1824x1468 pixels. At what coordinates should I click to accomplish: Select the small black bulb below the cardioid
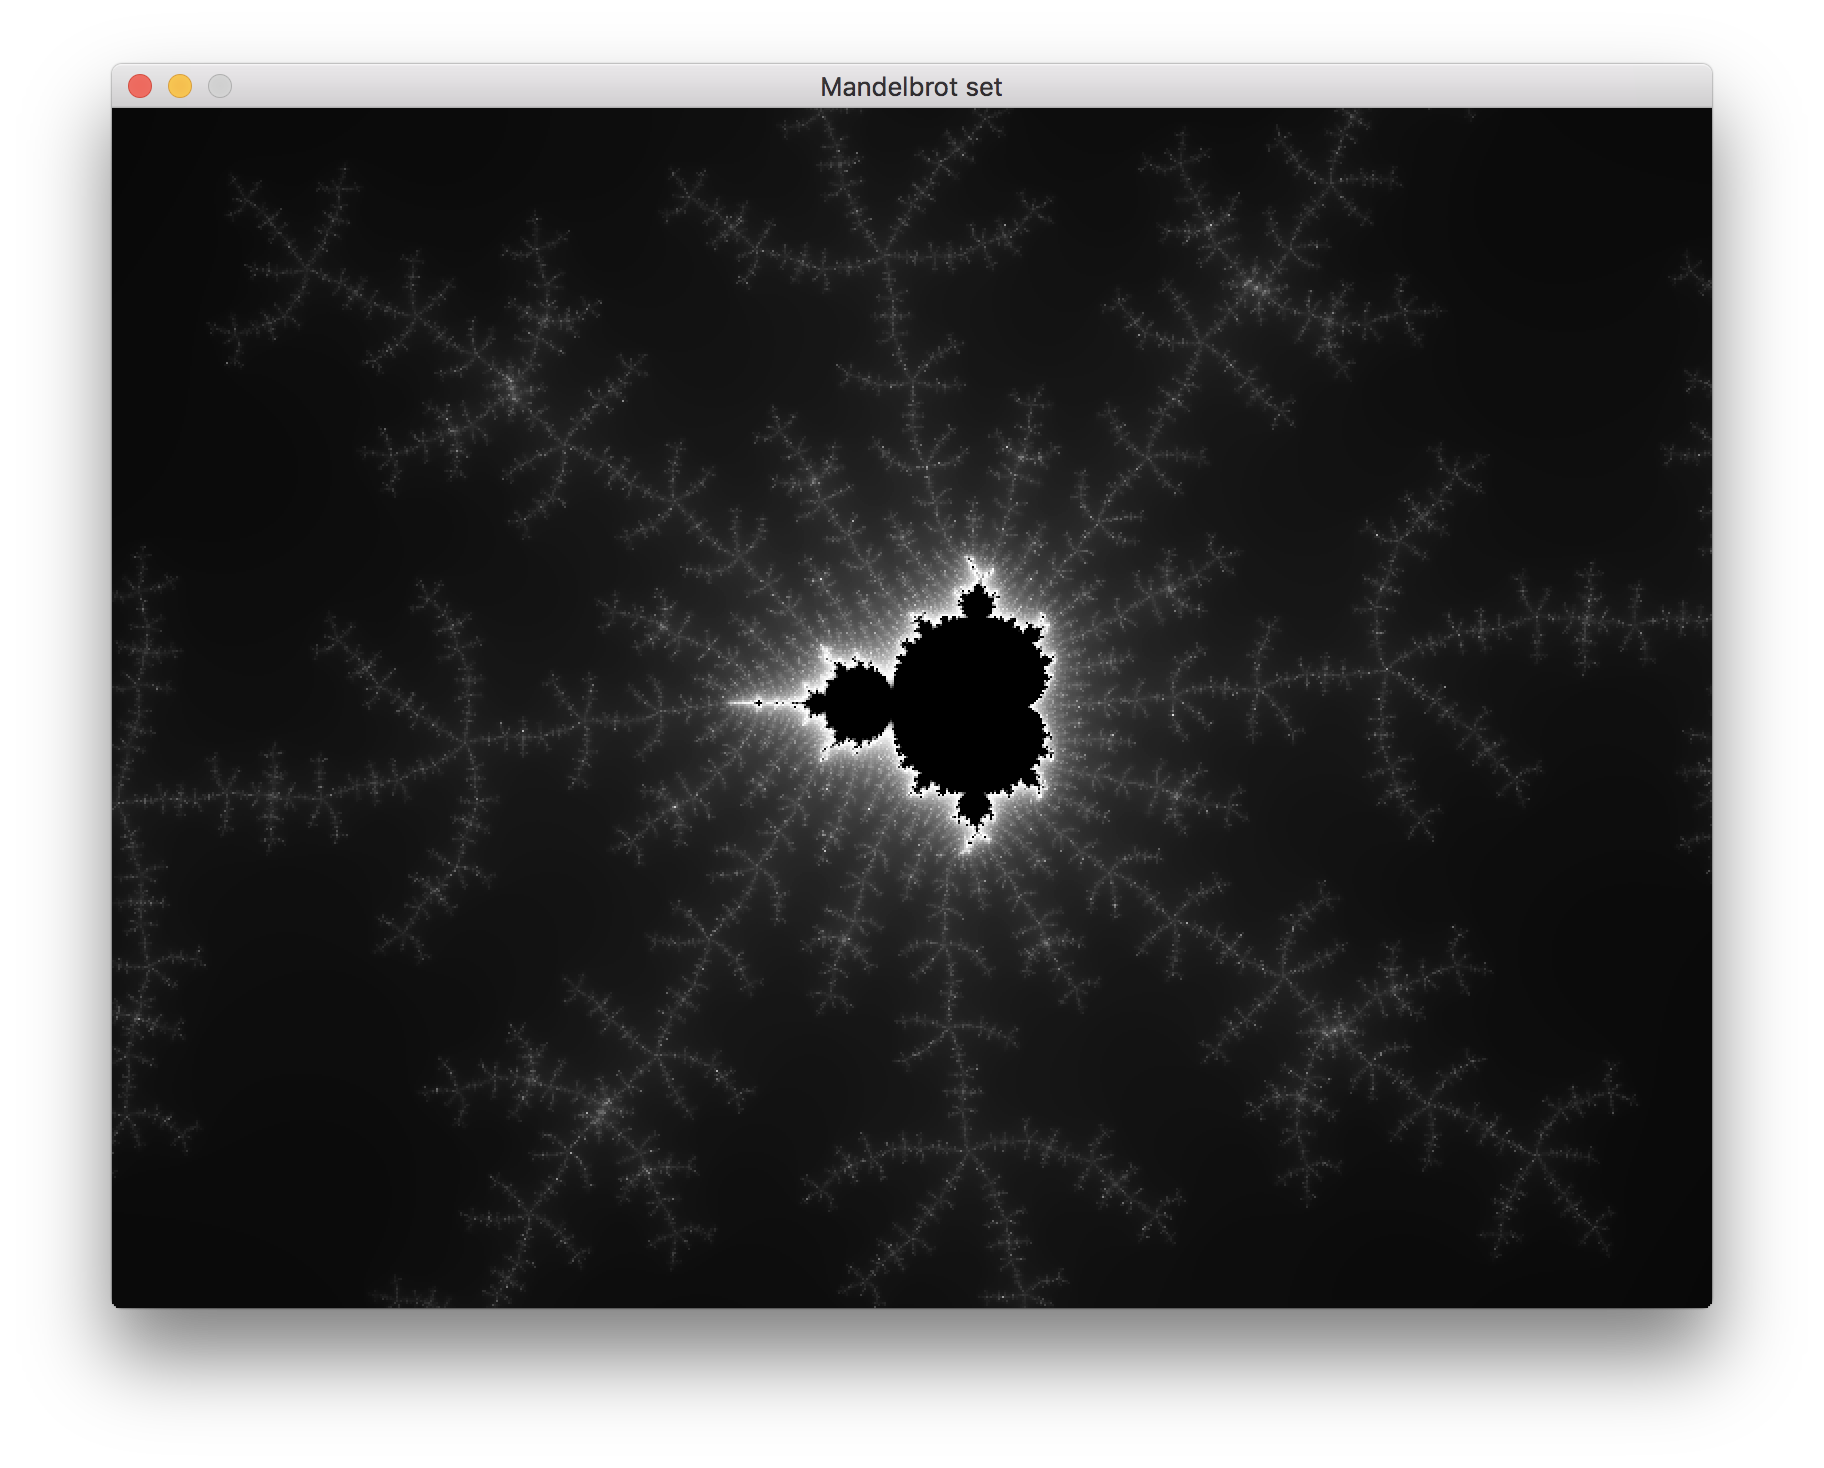[973, 808]
